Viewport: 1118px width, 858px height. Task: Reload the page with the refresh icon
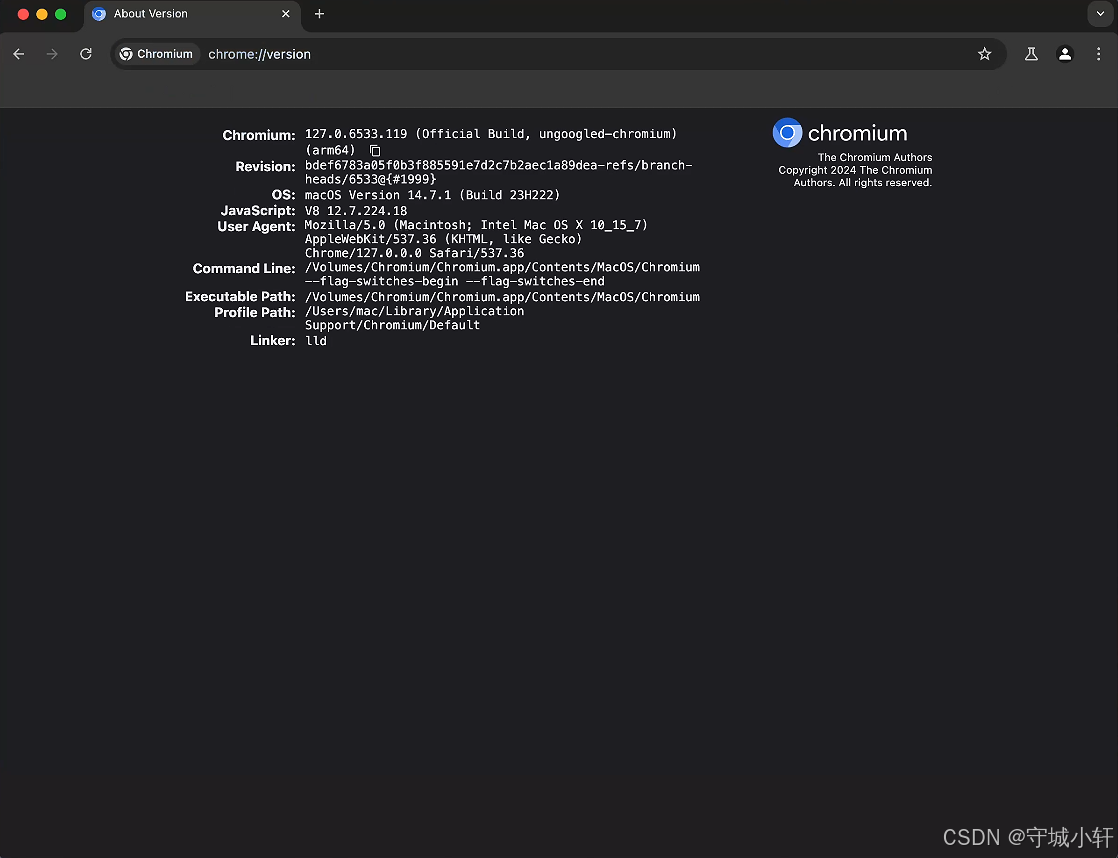pos(86,54)
